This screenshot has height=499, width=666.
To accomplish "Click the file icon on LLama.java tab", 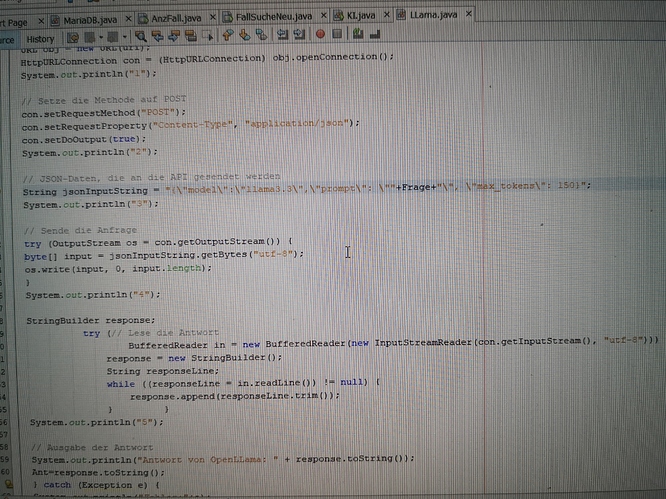I will coord(401,15).
